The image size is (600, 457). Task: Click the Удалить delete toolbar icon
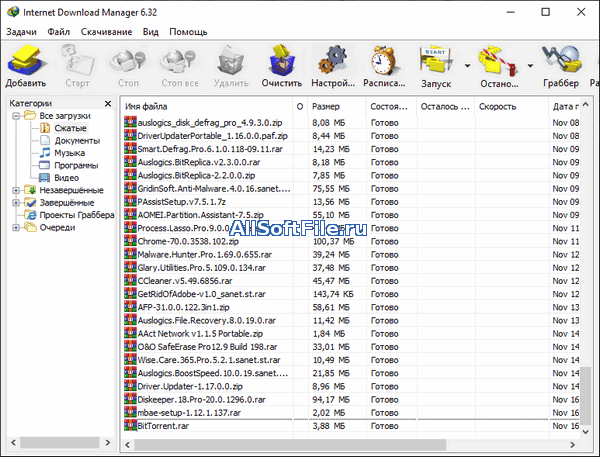click(x=231, y=60)
